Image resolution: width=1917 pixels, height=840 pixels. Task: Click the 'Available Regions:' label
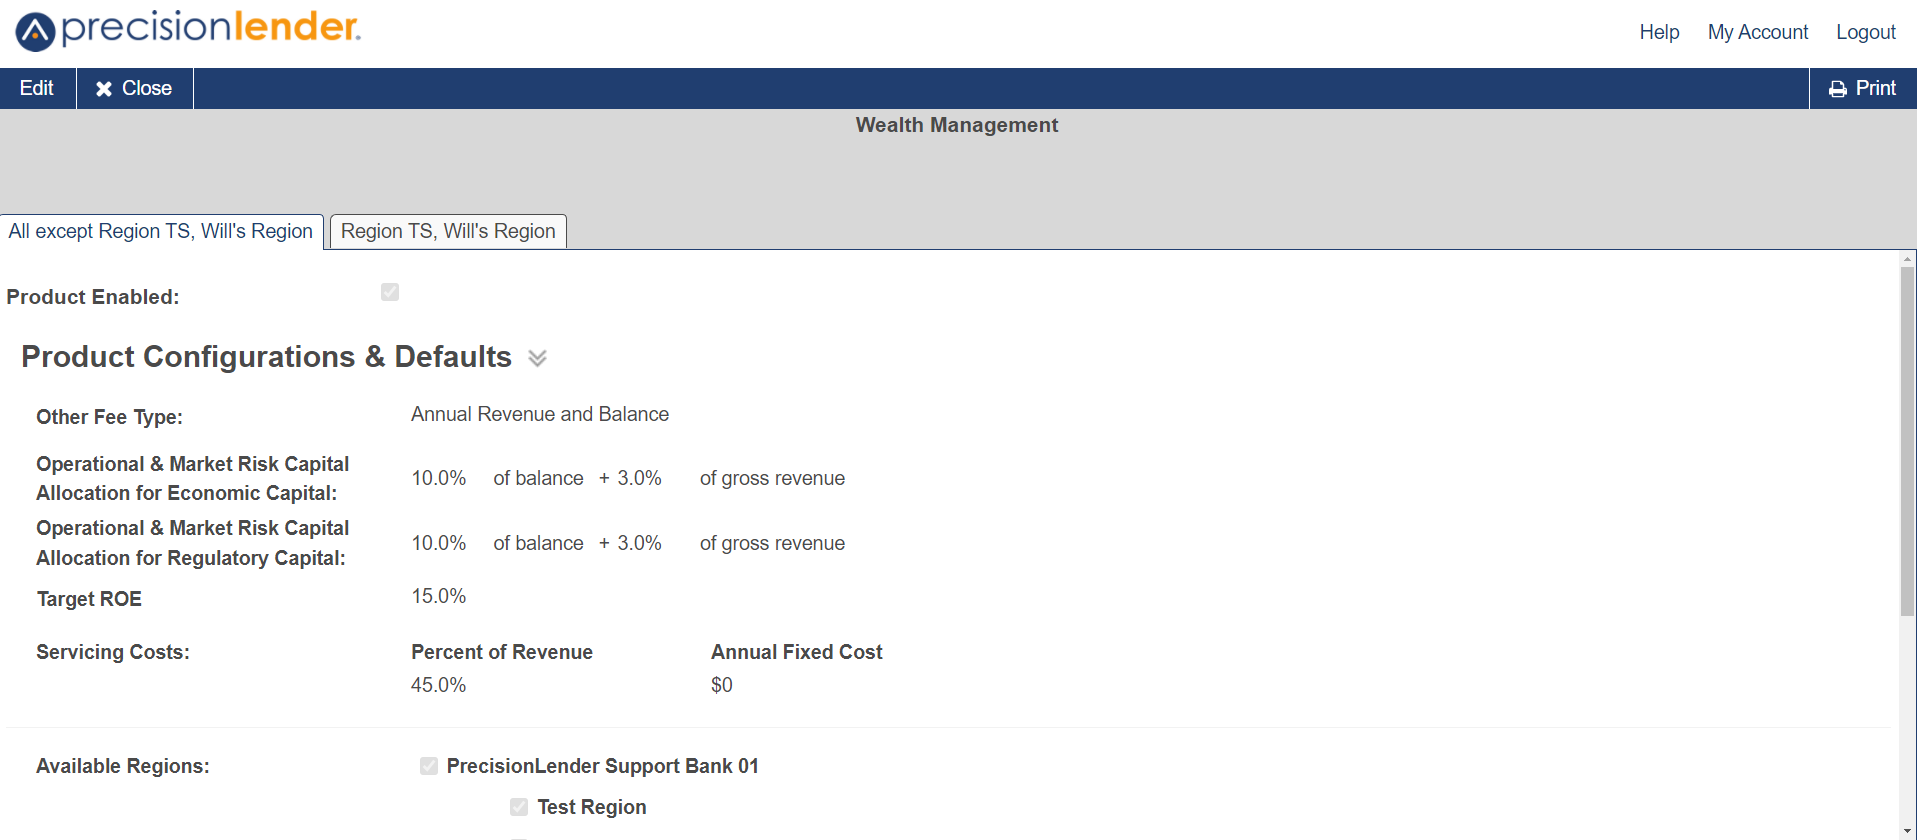tap(123, 766)
